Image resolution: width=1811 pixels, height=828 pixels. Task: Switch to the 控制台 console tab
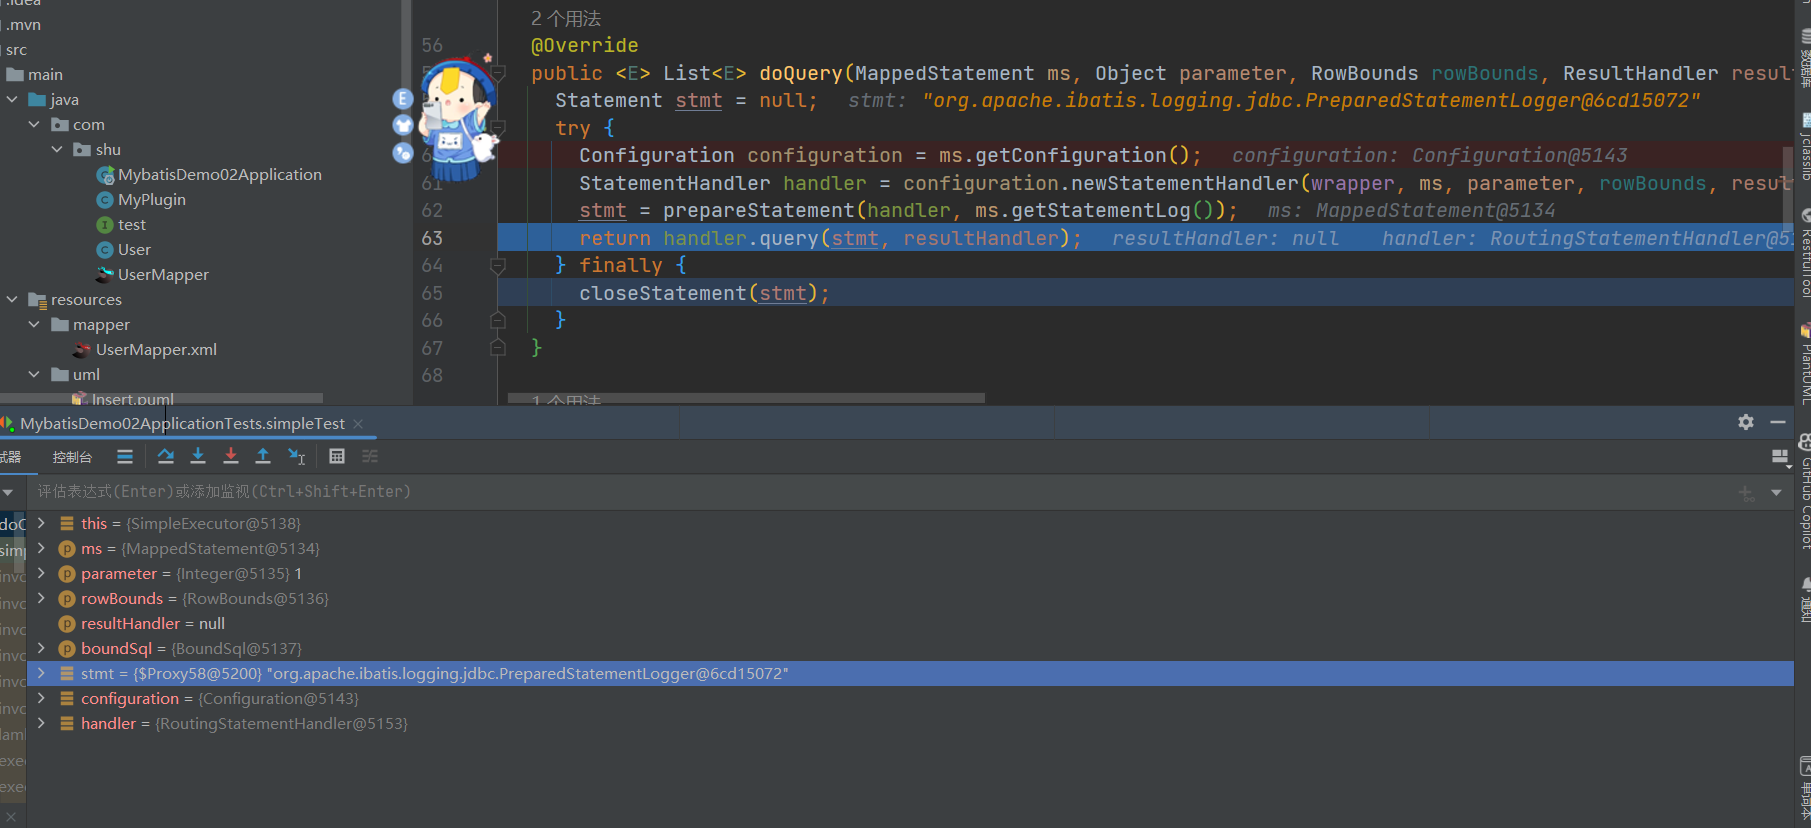[x=72, y=457]
